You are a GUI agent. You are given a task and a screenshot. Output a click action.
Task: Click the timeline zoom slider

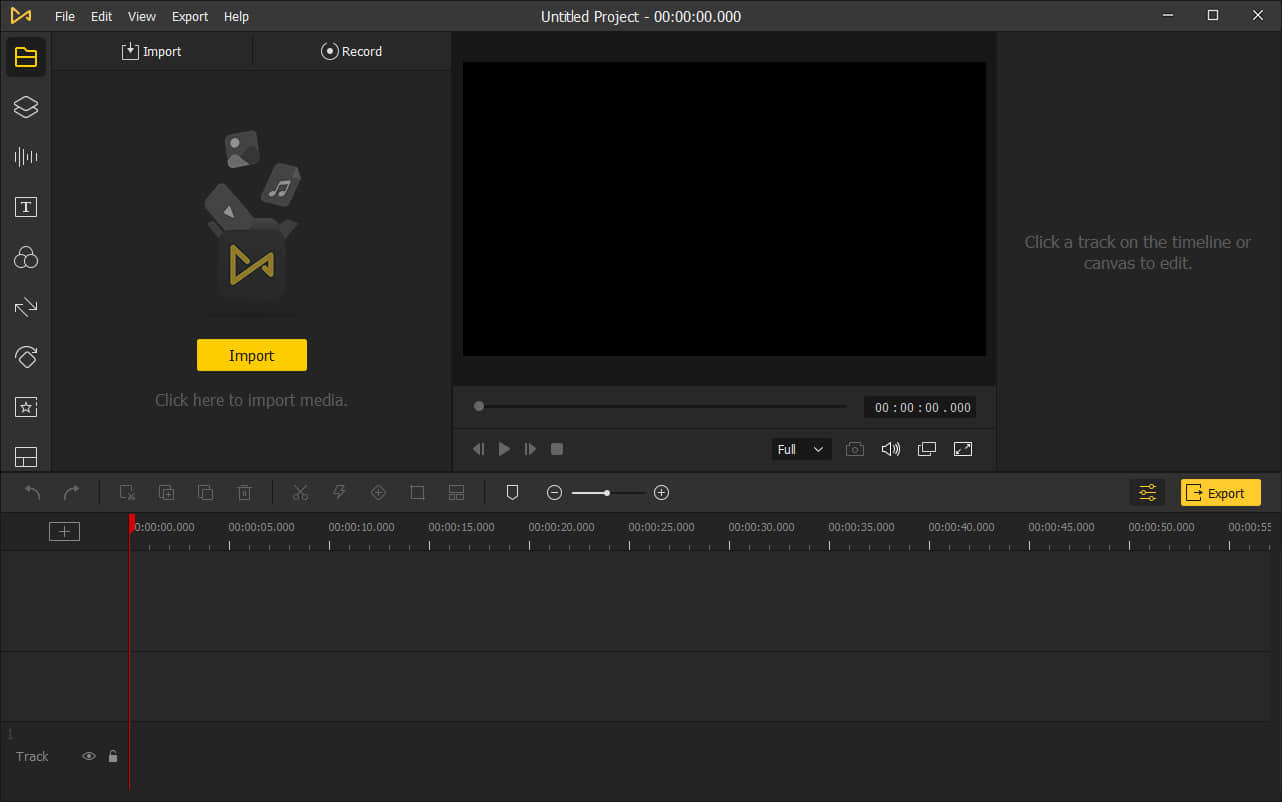(607, 492)
